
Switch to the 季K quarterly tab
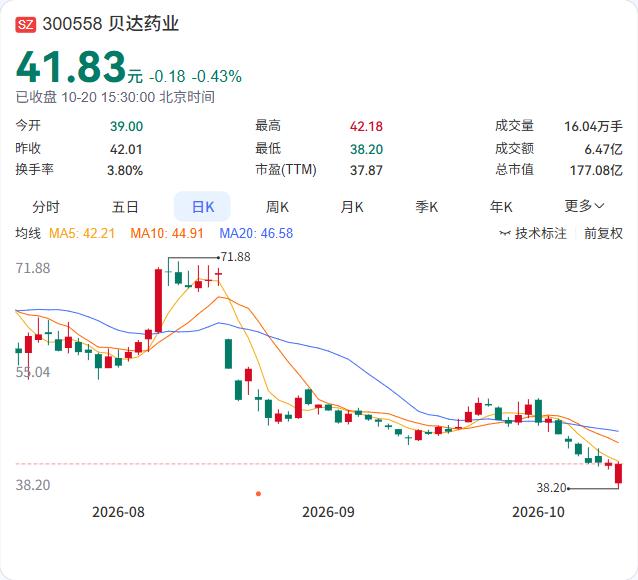tap(426, 207)
